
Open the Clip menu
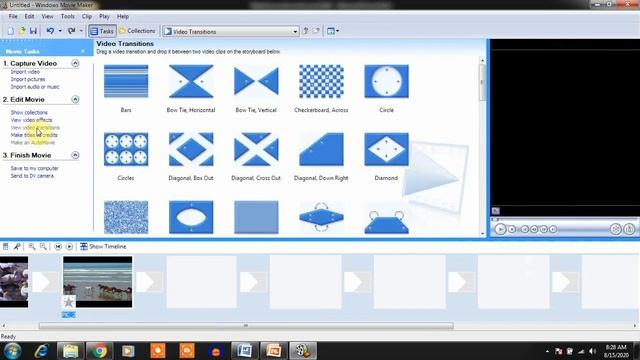87,16
